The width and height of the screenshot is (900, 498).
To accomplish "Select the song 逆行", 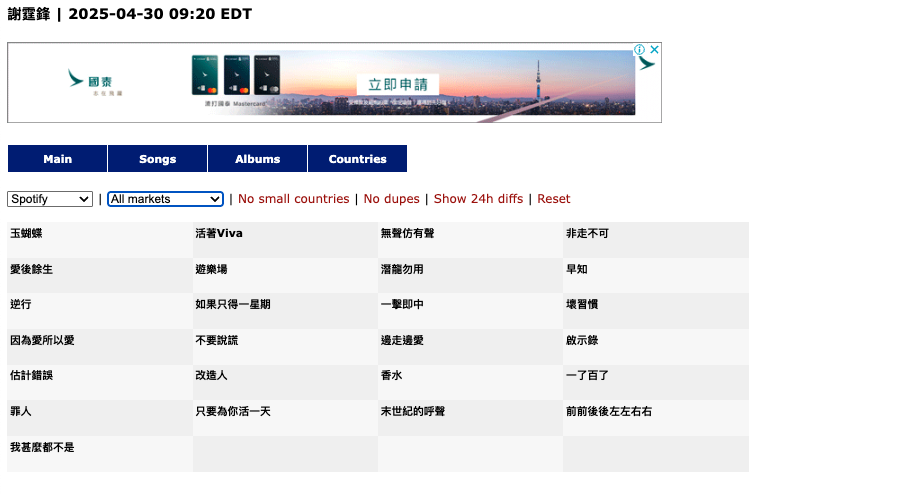I will pyautogui.click(x=21, y=304).
